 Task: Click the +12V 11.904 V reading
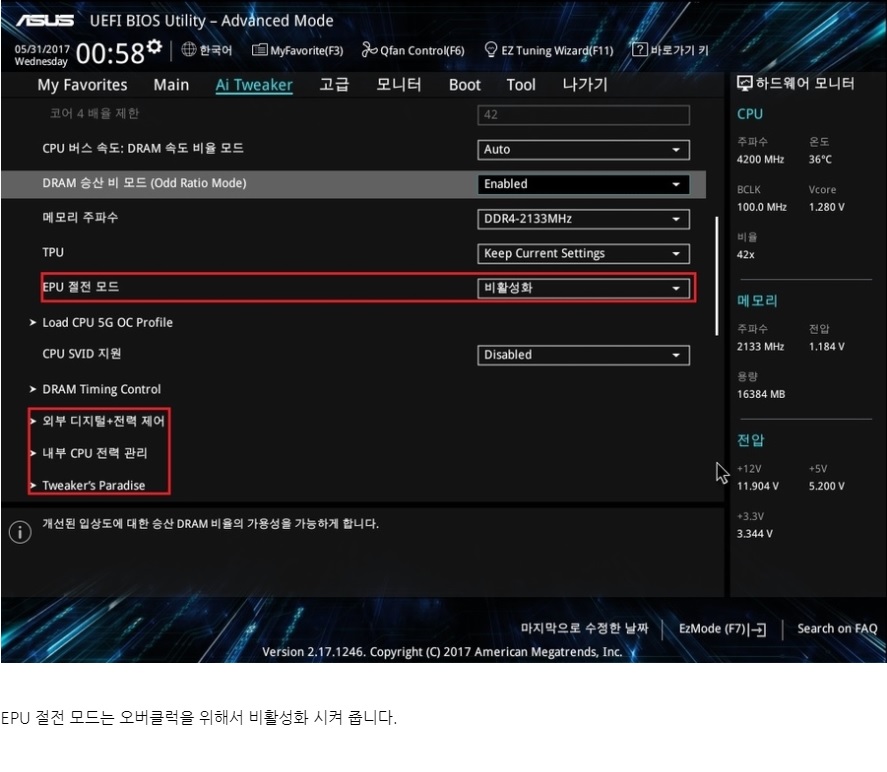(757, 486)
